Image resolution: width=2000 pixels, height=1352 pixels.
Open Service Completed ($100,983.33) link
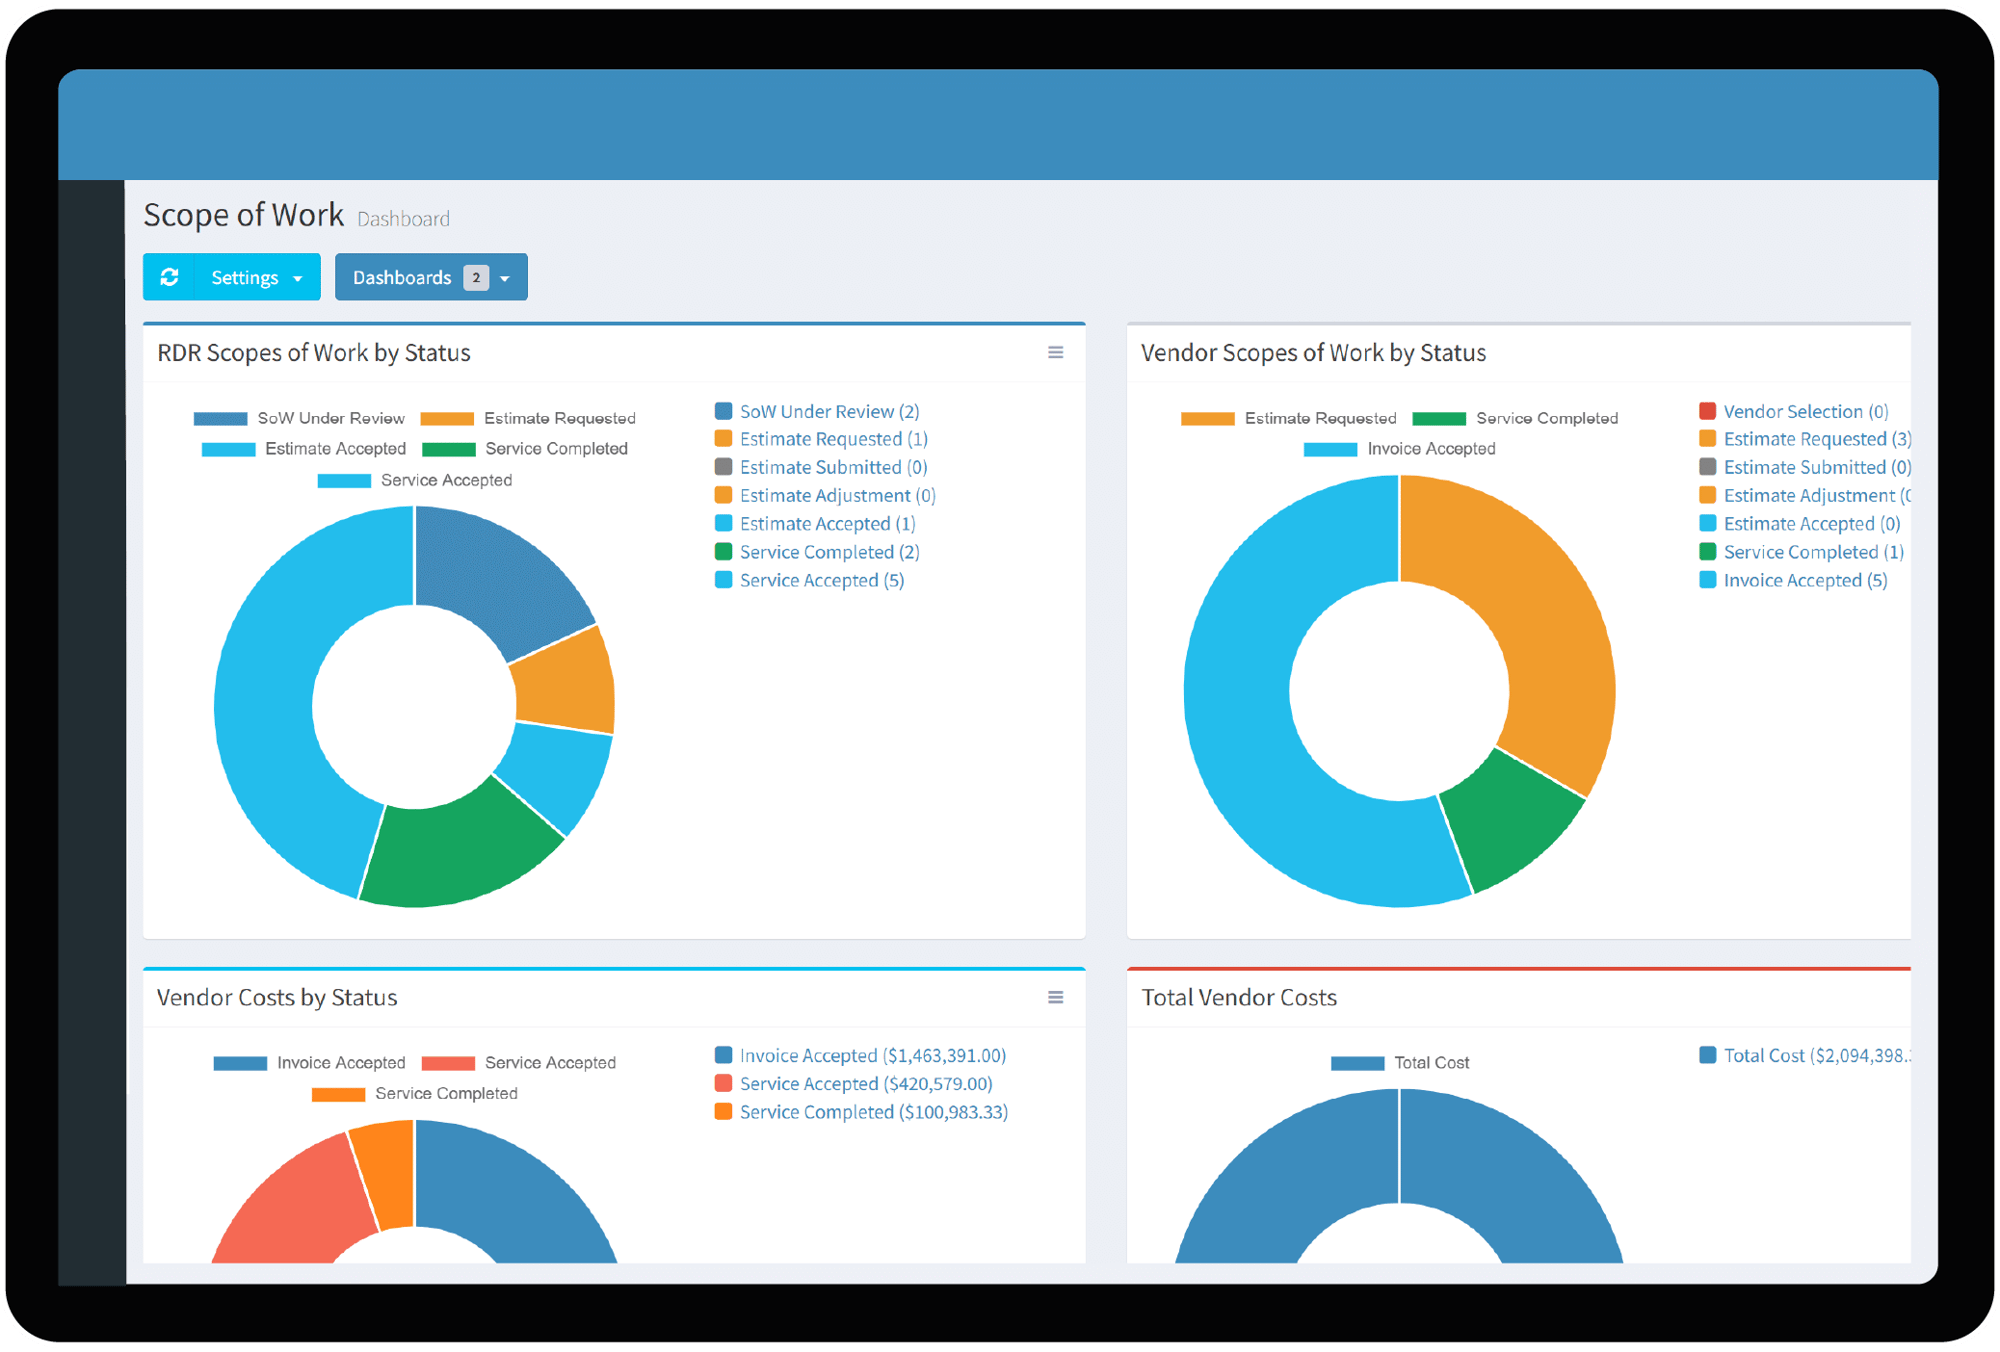click(x=874, y=1112)
